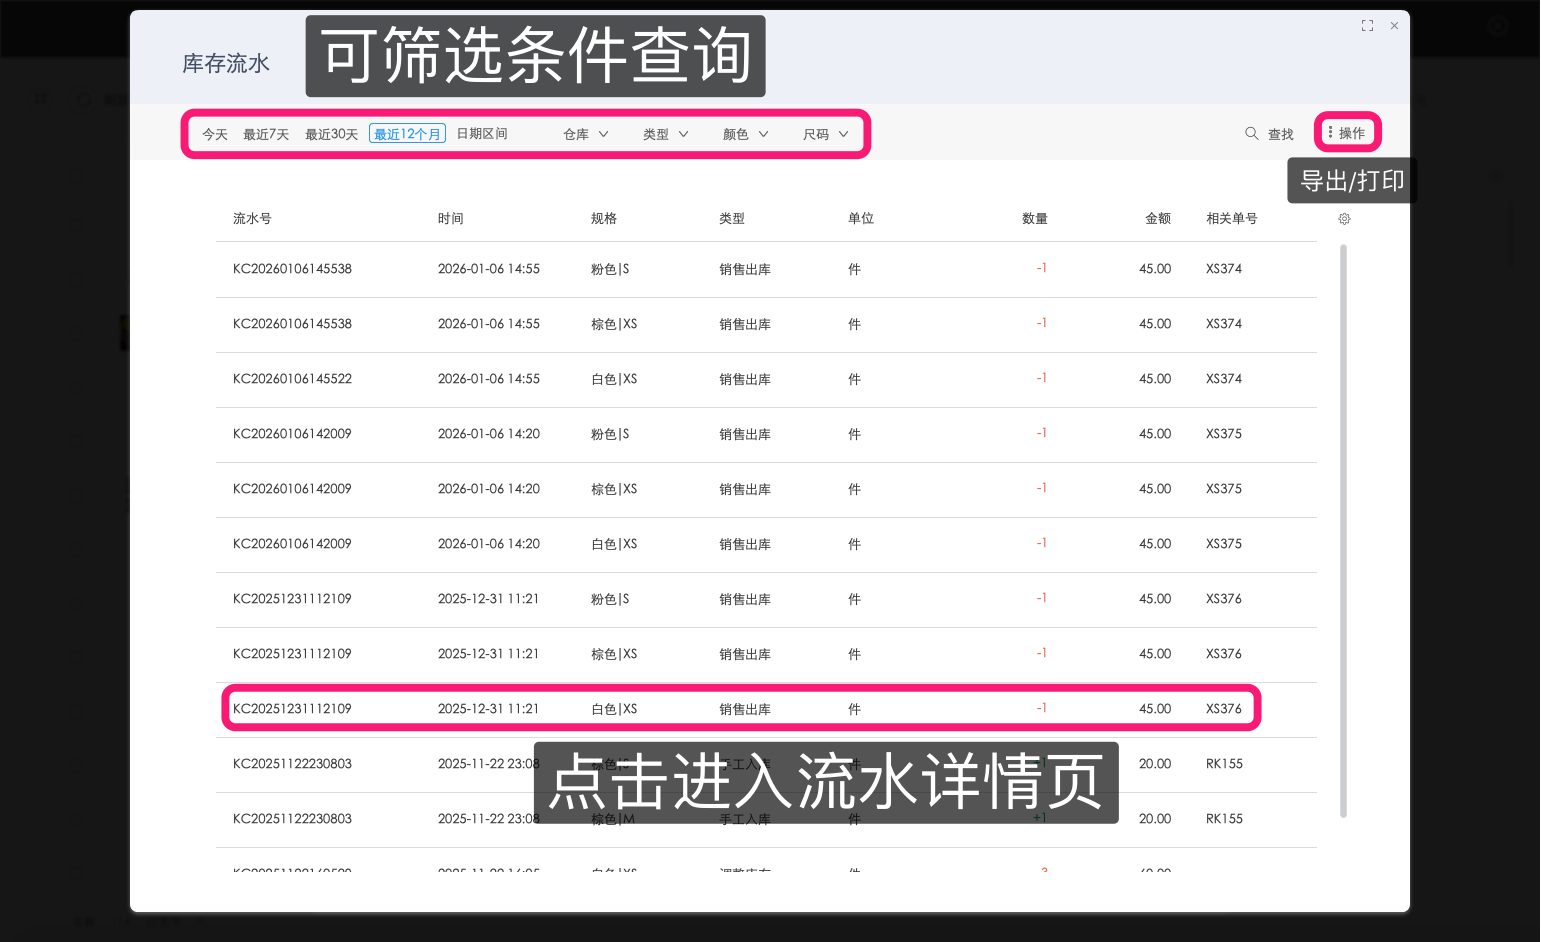Click the 时间 column header
The height and width of the screenshot is (942, 1541).
(x=450, y=219)
